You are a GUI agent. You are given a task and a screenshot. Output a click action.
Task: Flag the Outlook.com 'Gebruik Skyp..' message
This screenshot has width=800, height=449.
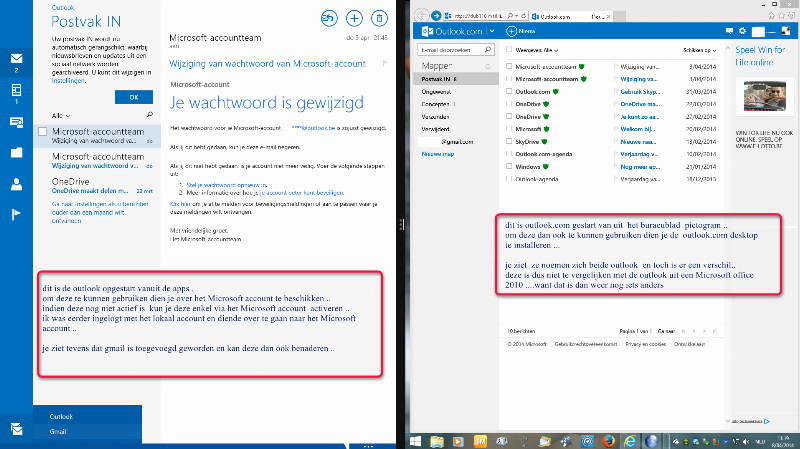(x=616, y=92)
